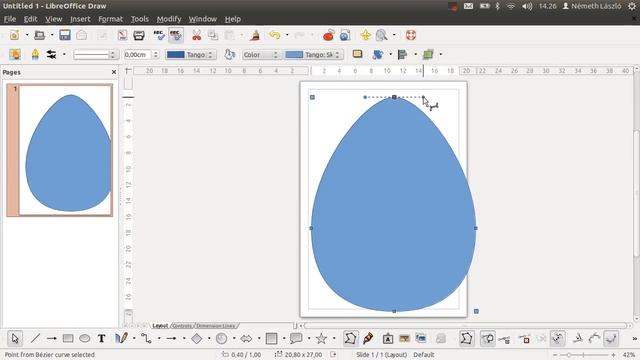Viewport: 640px width, 360px height.
Task: Open the Tango line color dropdown
Action: click(191, 55)
